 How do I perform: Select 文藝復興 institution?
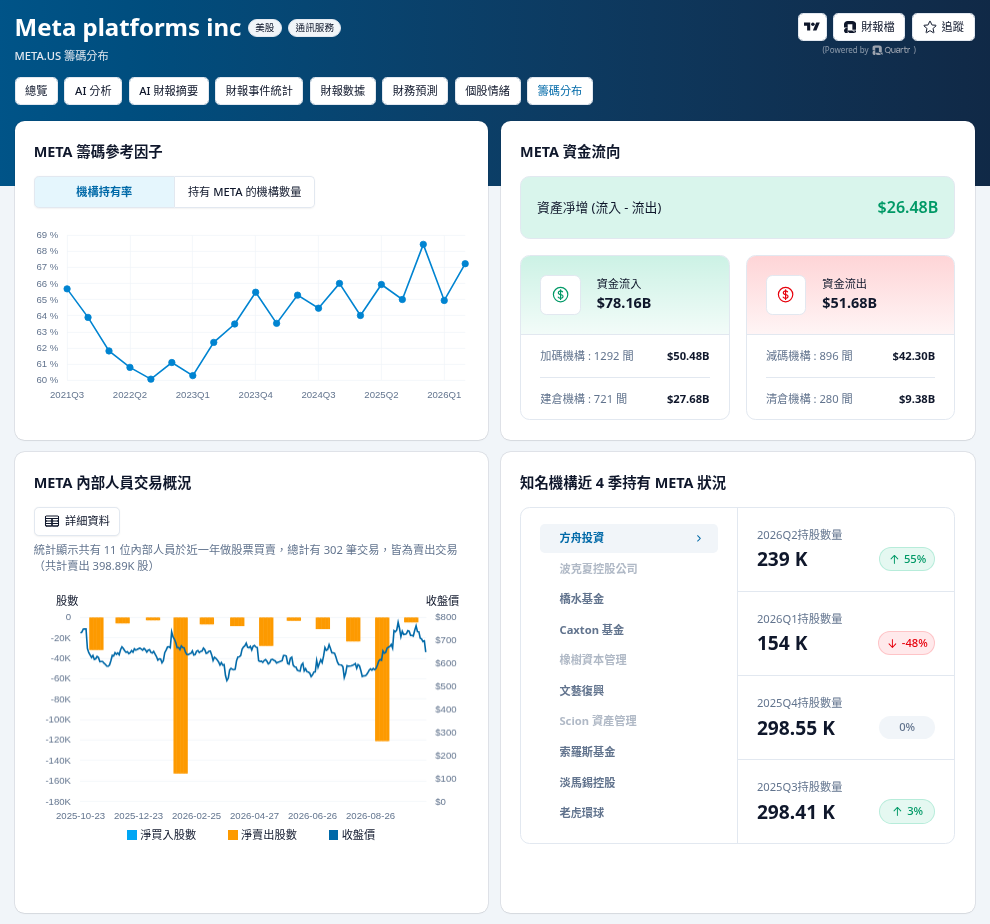[581, 691]
